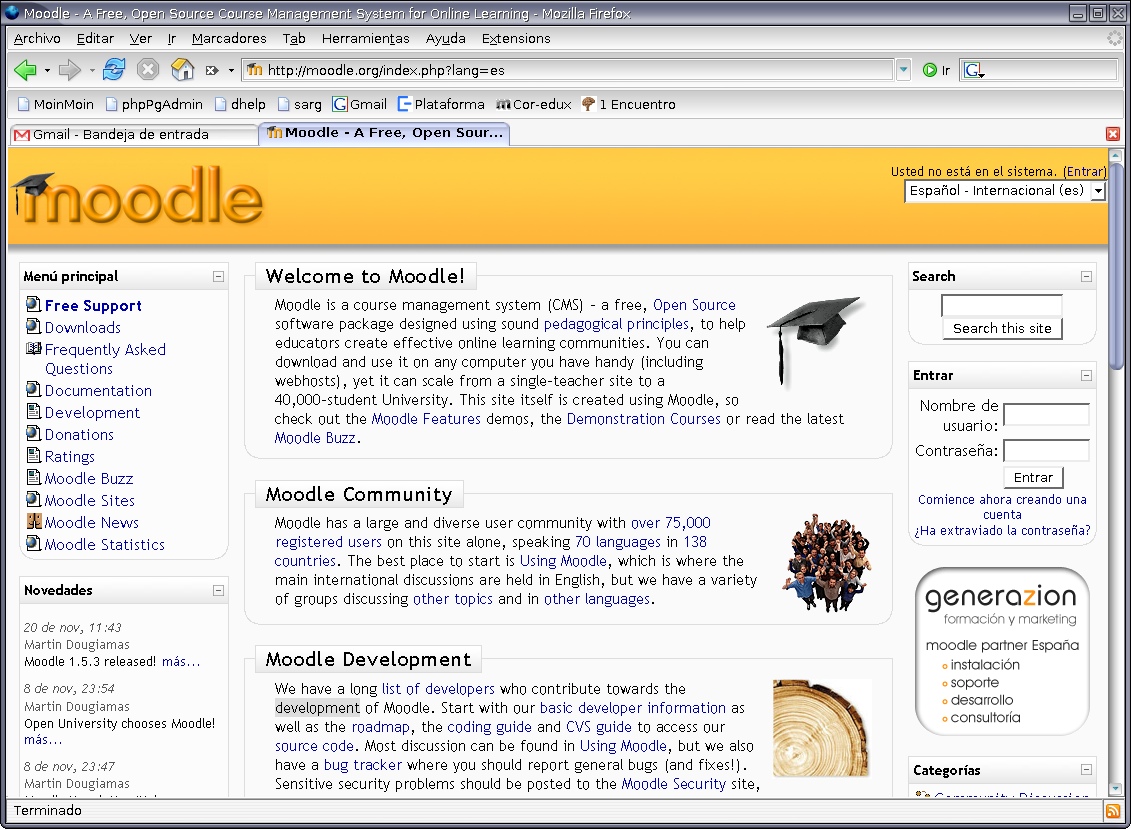The width and height of the screenshot is (1131, 829).
Task: Click the Moodle logo in header
Action: pyautogui.click(x=137, y=197)
